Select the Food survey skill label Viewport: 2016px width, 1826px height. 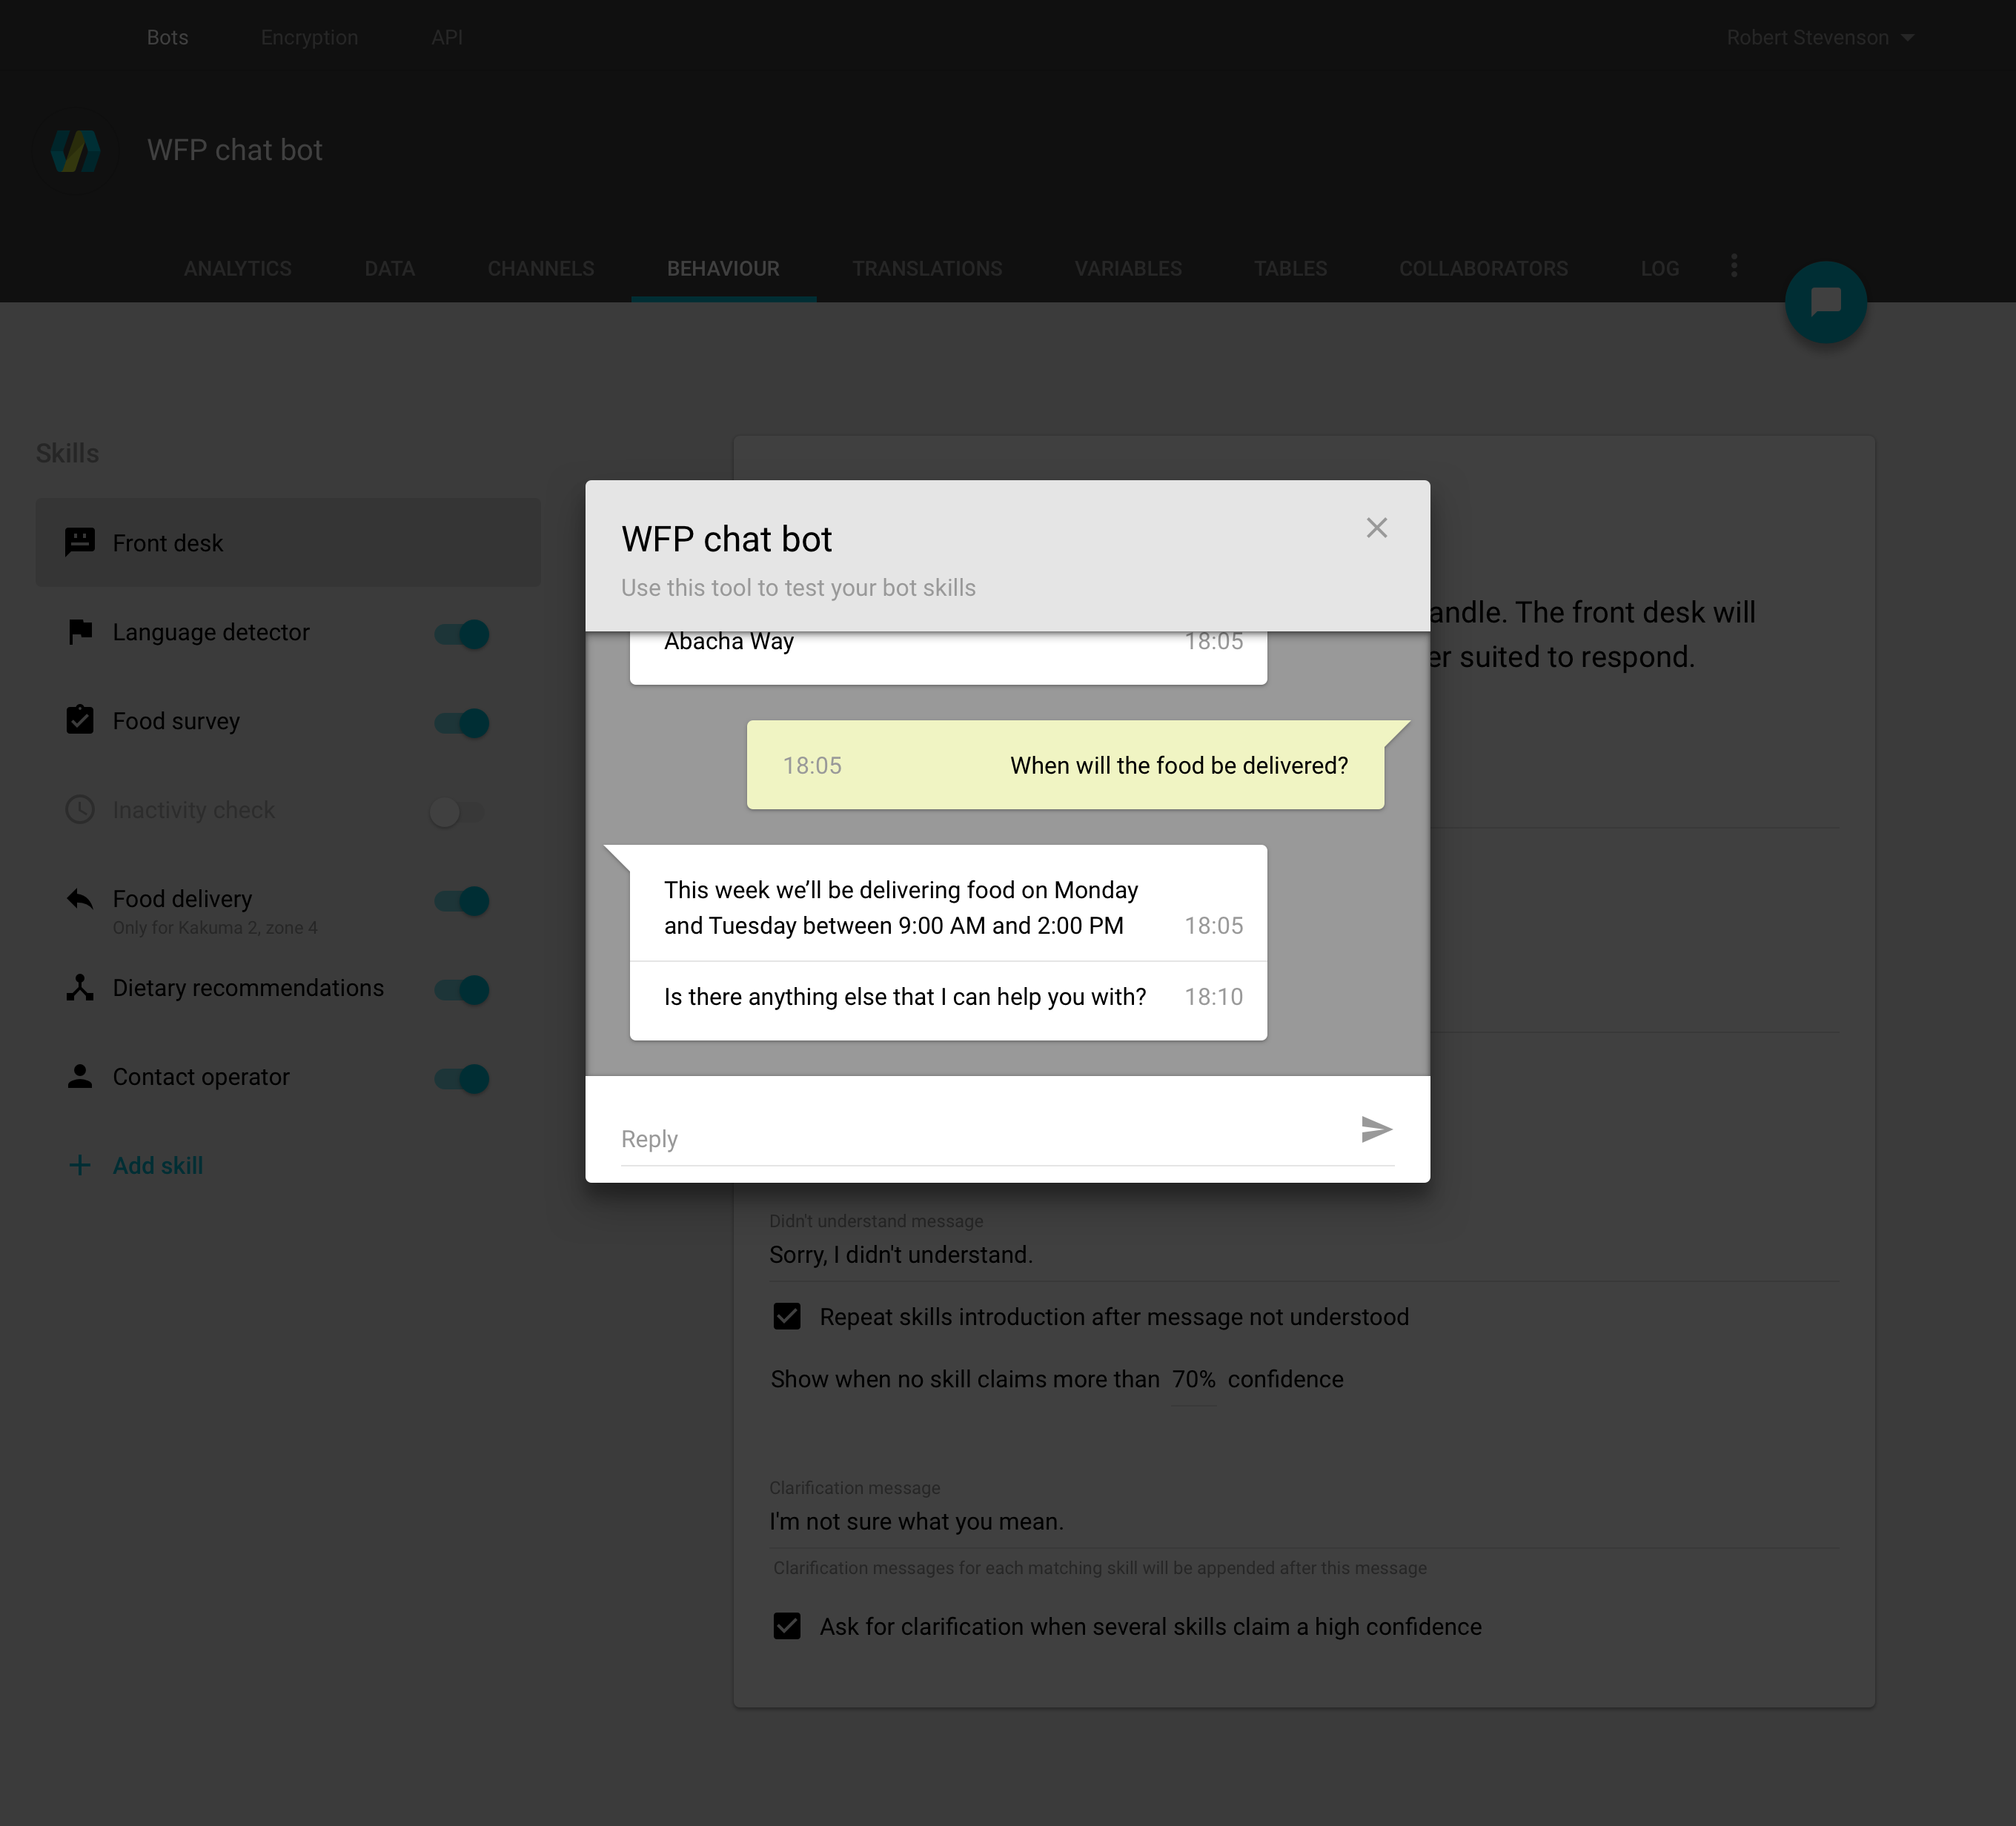pyautogui.click(x=176, y=721)
